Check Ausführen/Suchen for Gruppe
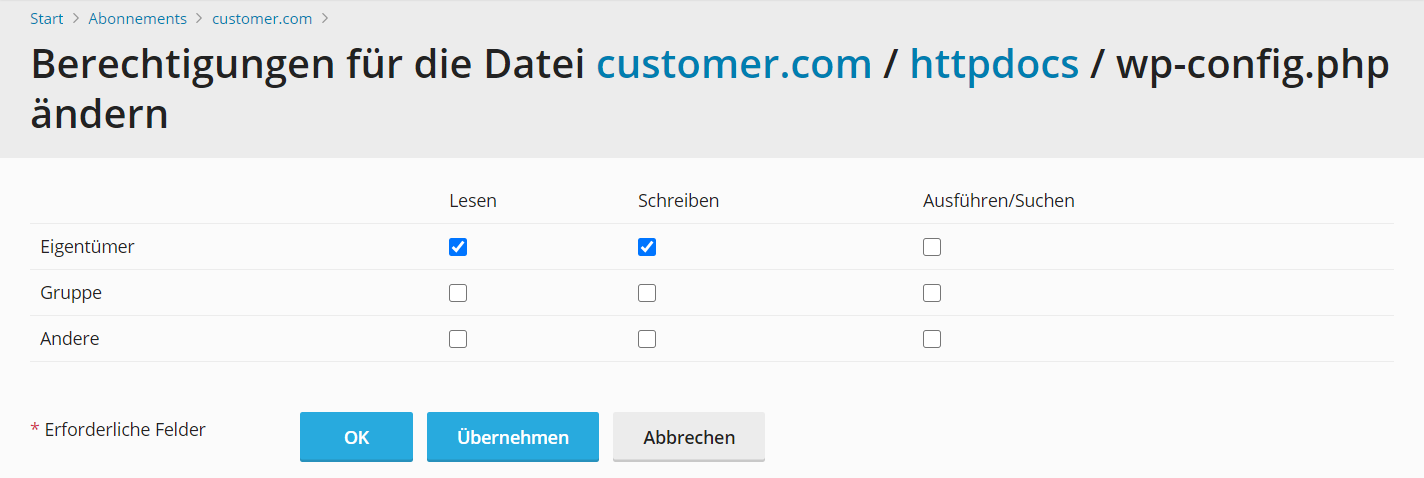The height and width of the screenshot is (478, 1424). pyautogui.click(x=932, y=293)
